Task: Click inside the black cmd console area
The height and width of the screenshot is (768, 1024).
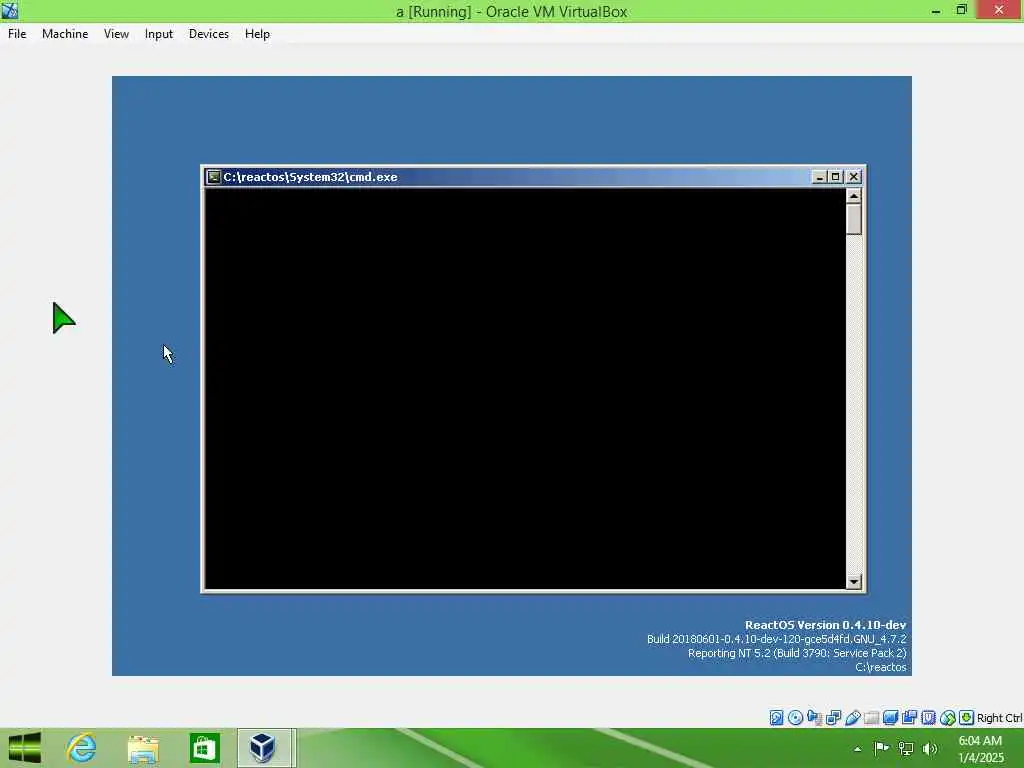Action: [525, 389]
